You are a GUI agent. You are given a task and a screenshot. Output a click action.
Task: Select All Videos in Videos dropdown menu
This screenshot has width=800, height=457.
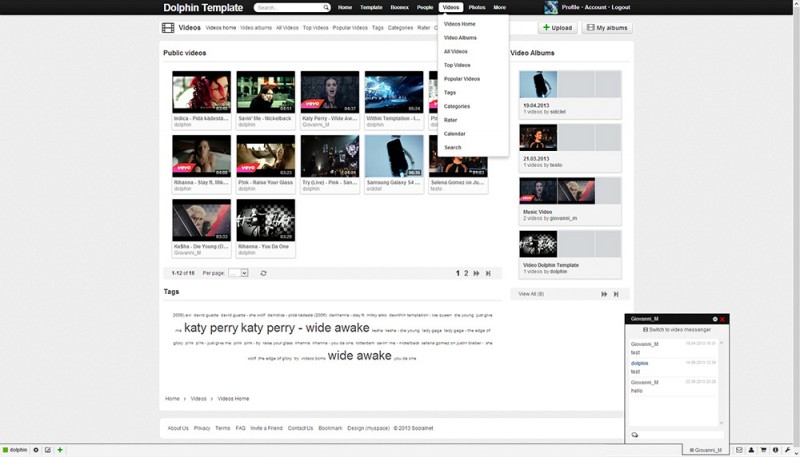(456, 52)
